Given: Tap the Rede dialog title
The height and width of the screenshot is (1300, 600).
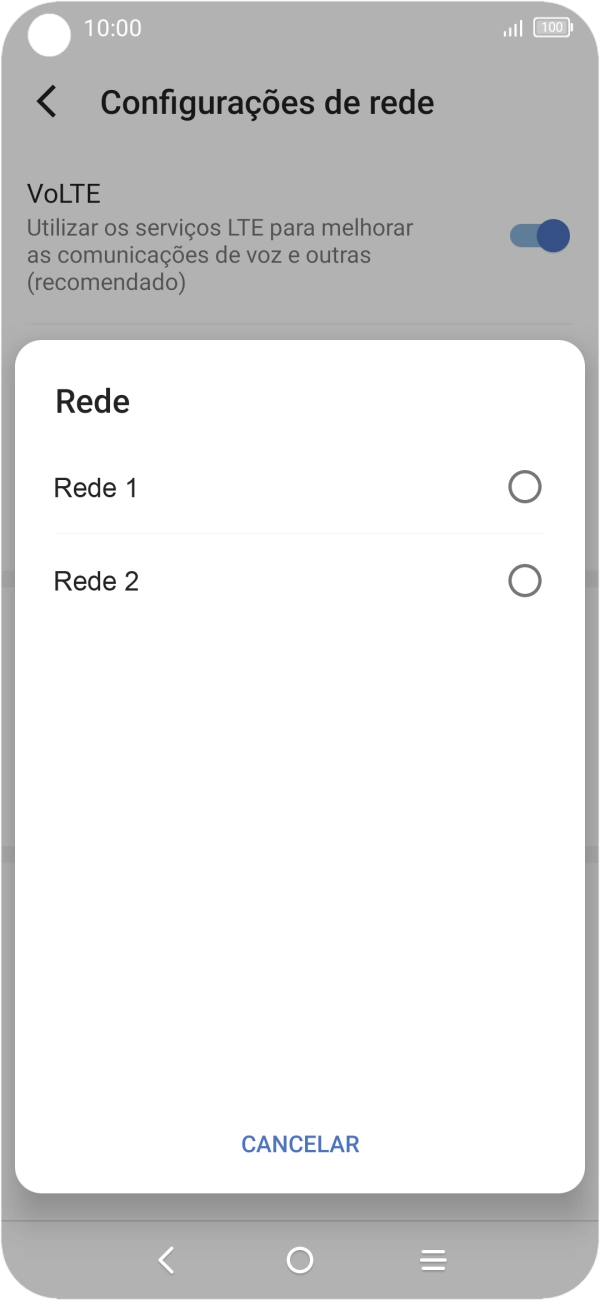Looking at the screenshot, I should click(x=92, y=401).
